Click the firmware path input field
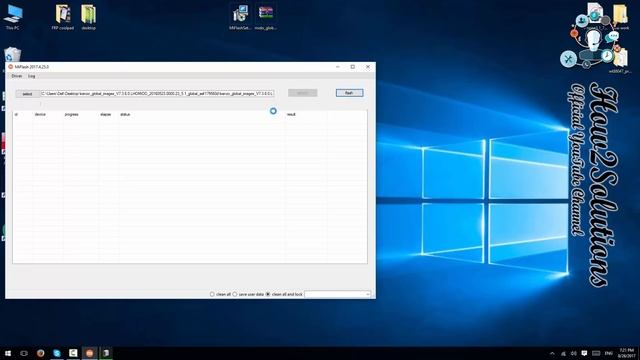The image size is (640, 360). 158,93
